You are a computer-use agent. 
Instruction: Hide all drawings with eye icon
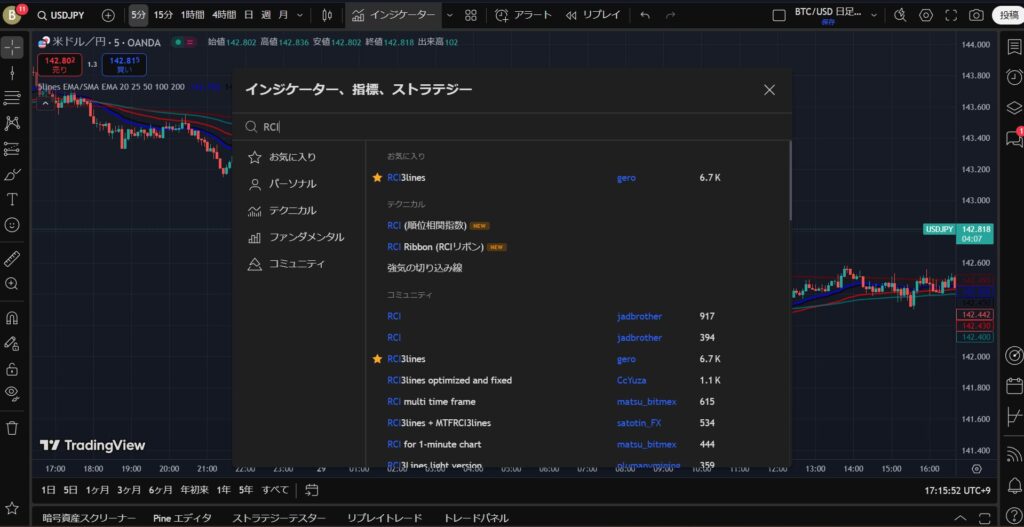[x=12, y=394]
